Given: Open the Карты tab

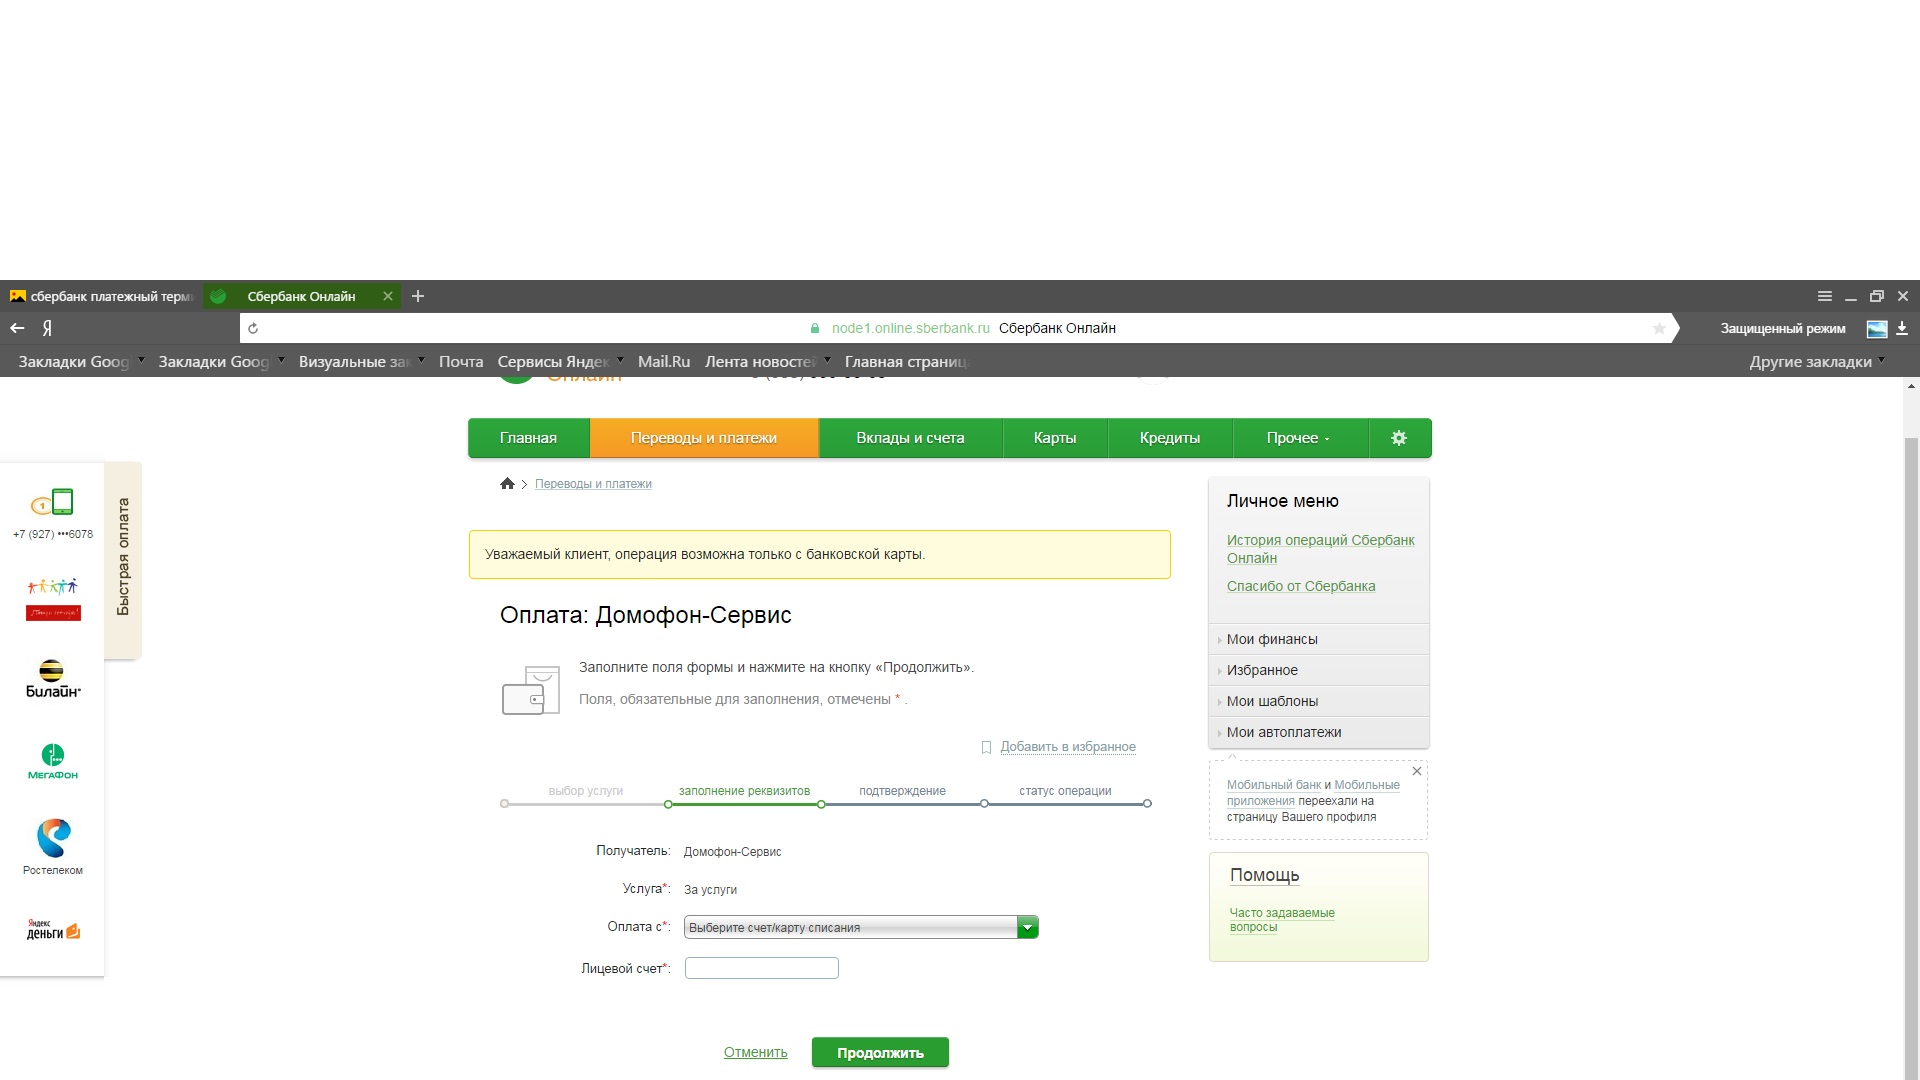Looking at the screenshot, I should (1054, 438).
